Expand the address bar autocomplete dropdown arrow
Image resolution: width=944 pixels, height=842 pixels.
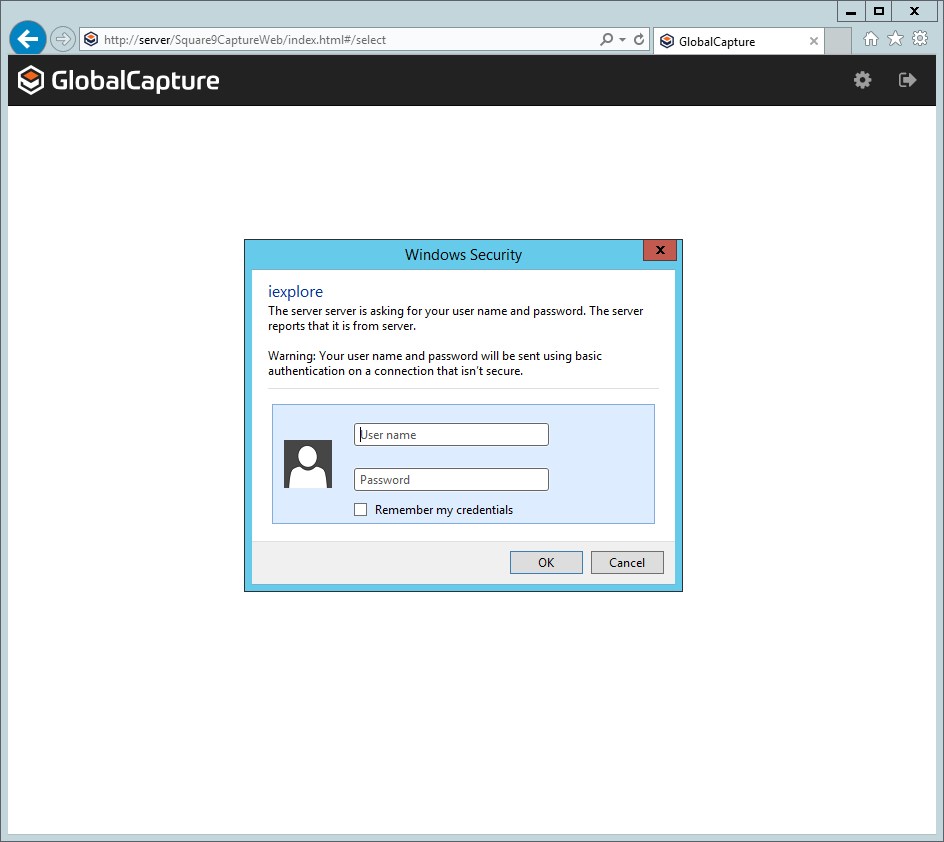pos(623,40)
